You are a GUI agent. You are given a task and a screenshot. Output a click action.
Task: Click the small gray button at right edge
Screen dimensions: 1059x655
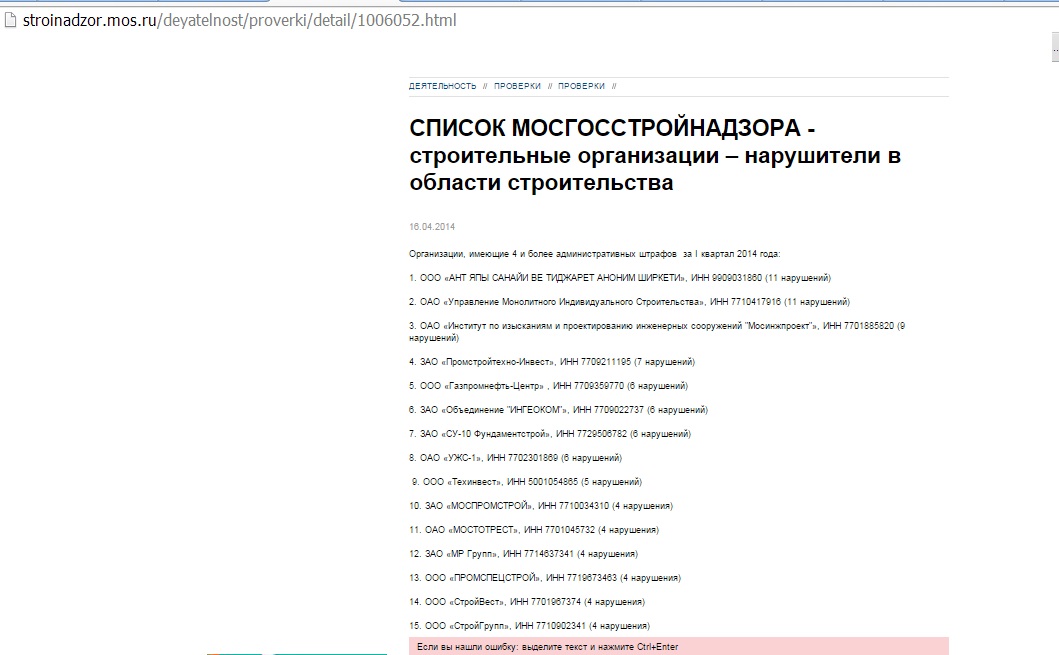tap(1054, 48)
